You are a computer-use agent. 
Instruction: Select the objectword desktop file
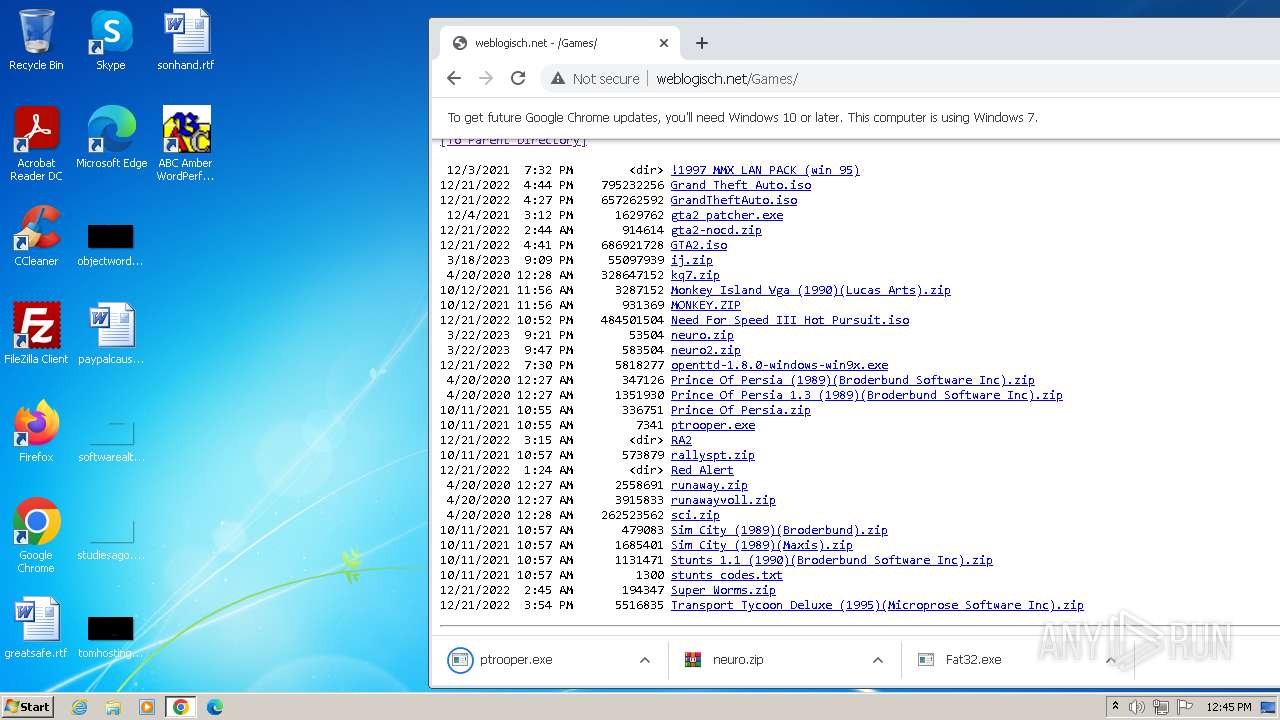click(110, 245)
